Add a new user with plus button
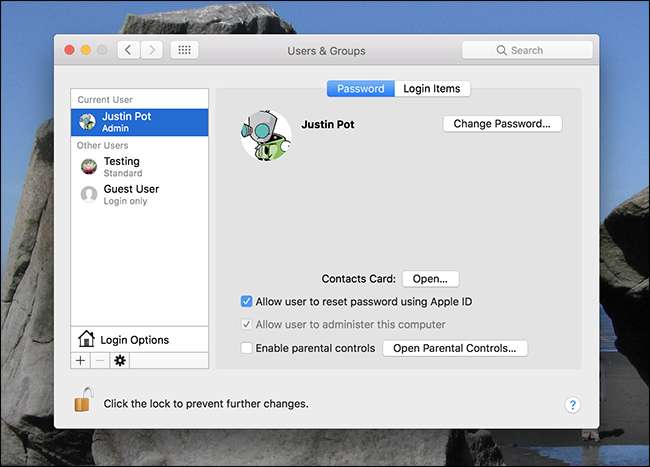The height and width of the screenshot is (467, 650). [x=80, y=361]
